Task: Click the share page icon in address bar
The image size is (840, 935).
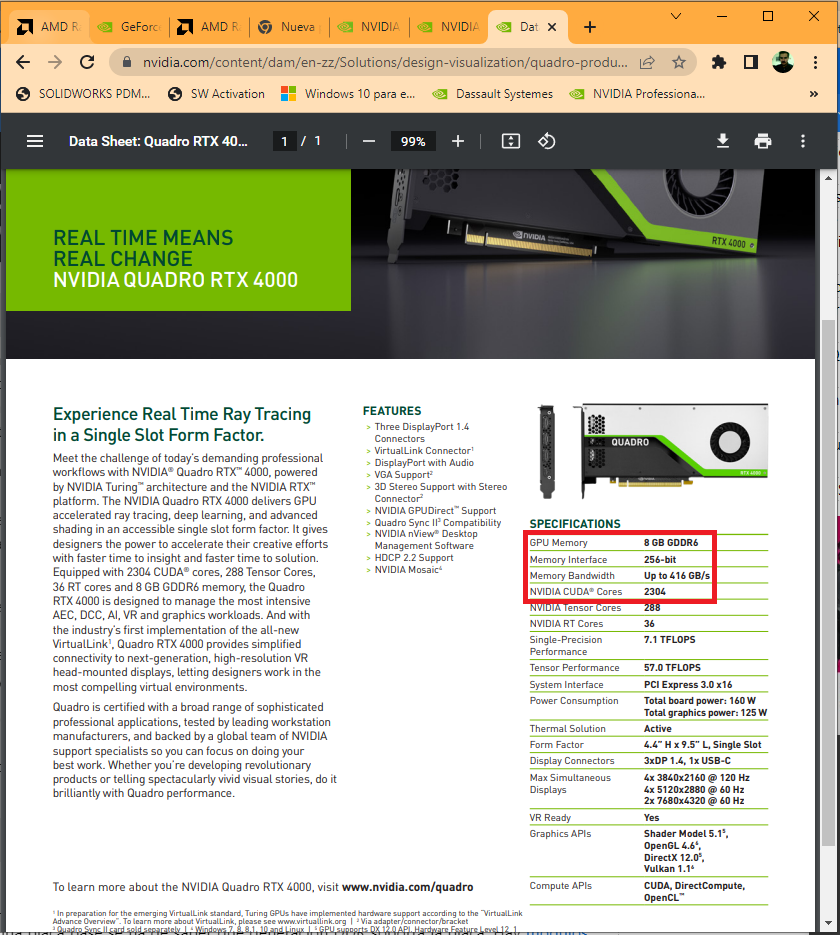Action: click(647, 62)
